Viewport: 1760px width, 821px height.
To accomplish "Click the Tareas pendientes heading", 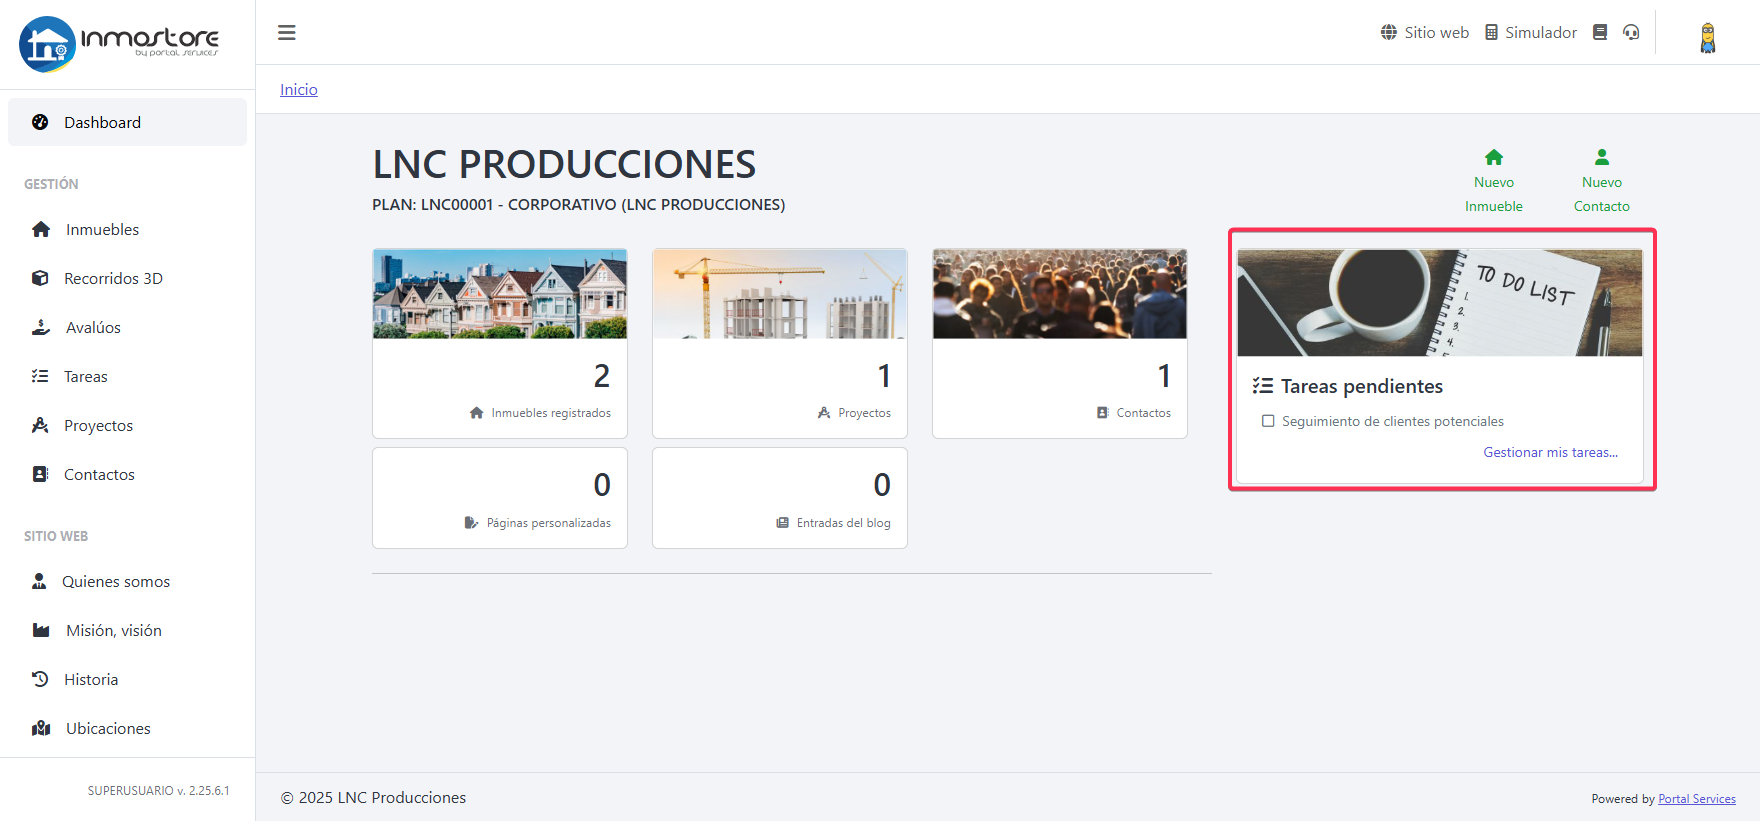I will coord(1362,386).
